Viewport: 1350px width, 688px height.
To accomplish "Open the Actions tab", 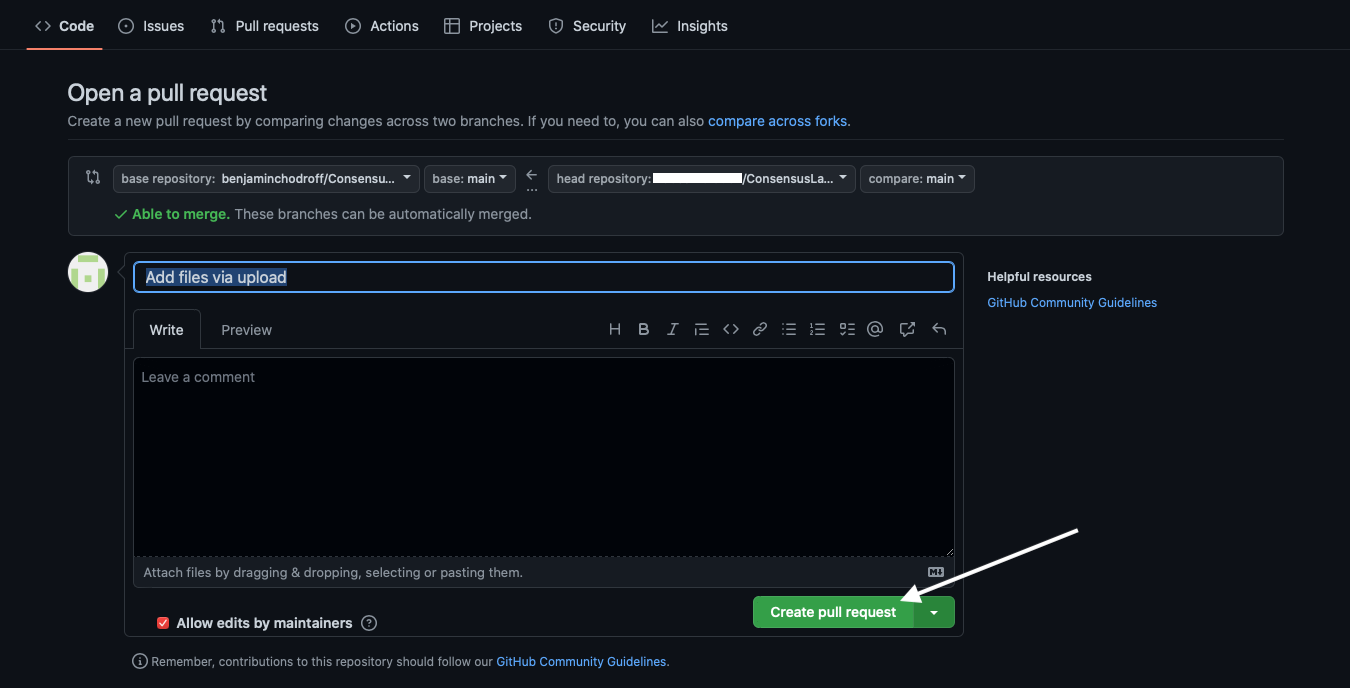I will (x=382, y=26).
